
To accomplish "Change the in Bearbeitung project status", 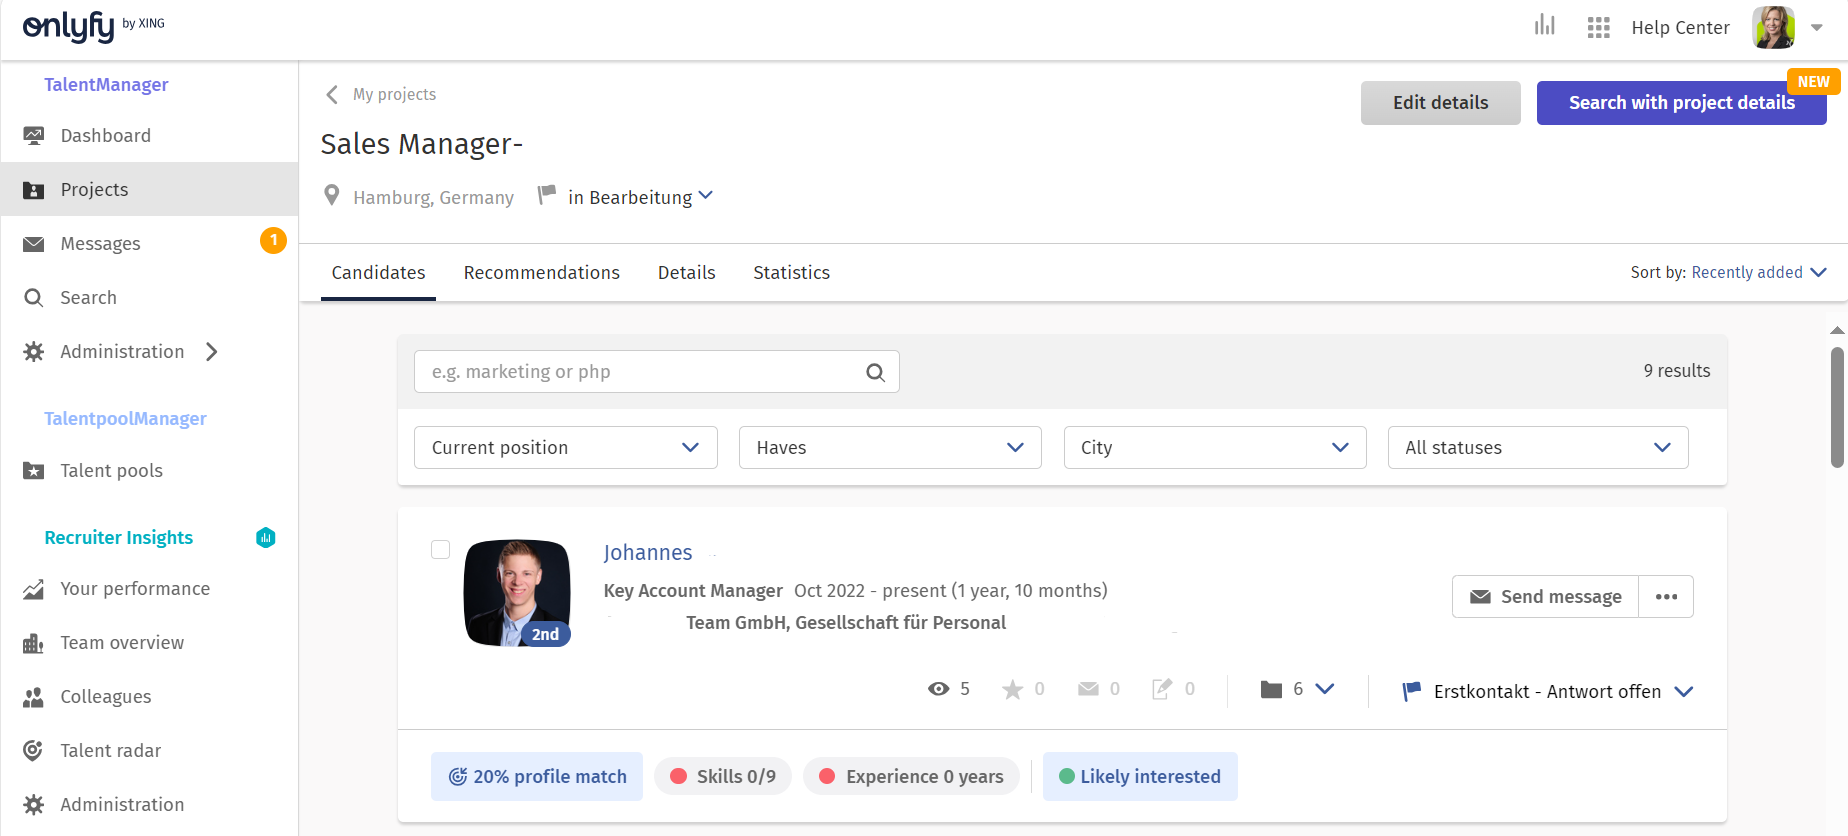I will coord(640,197).
